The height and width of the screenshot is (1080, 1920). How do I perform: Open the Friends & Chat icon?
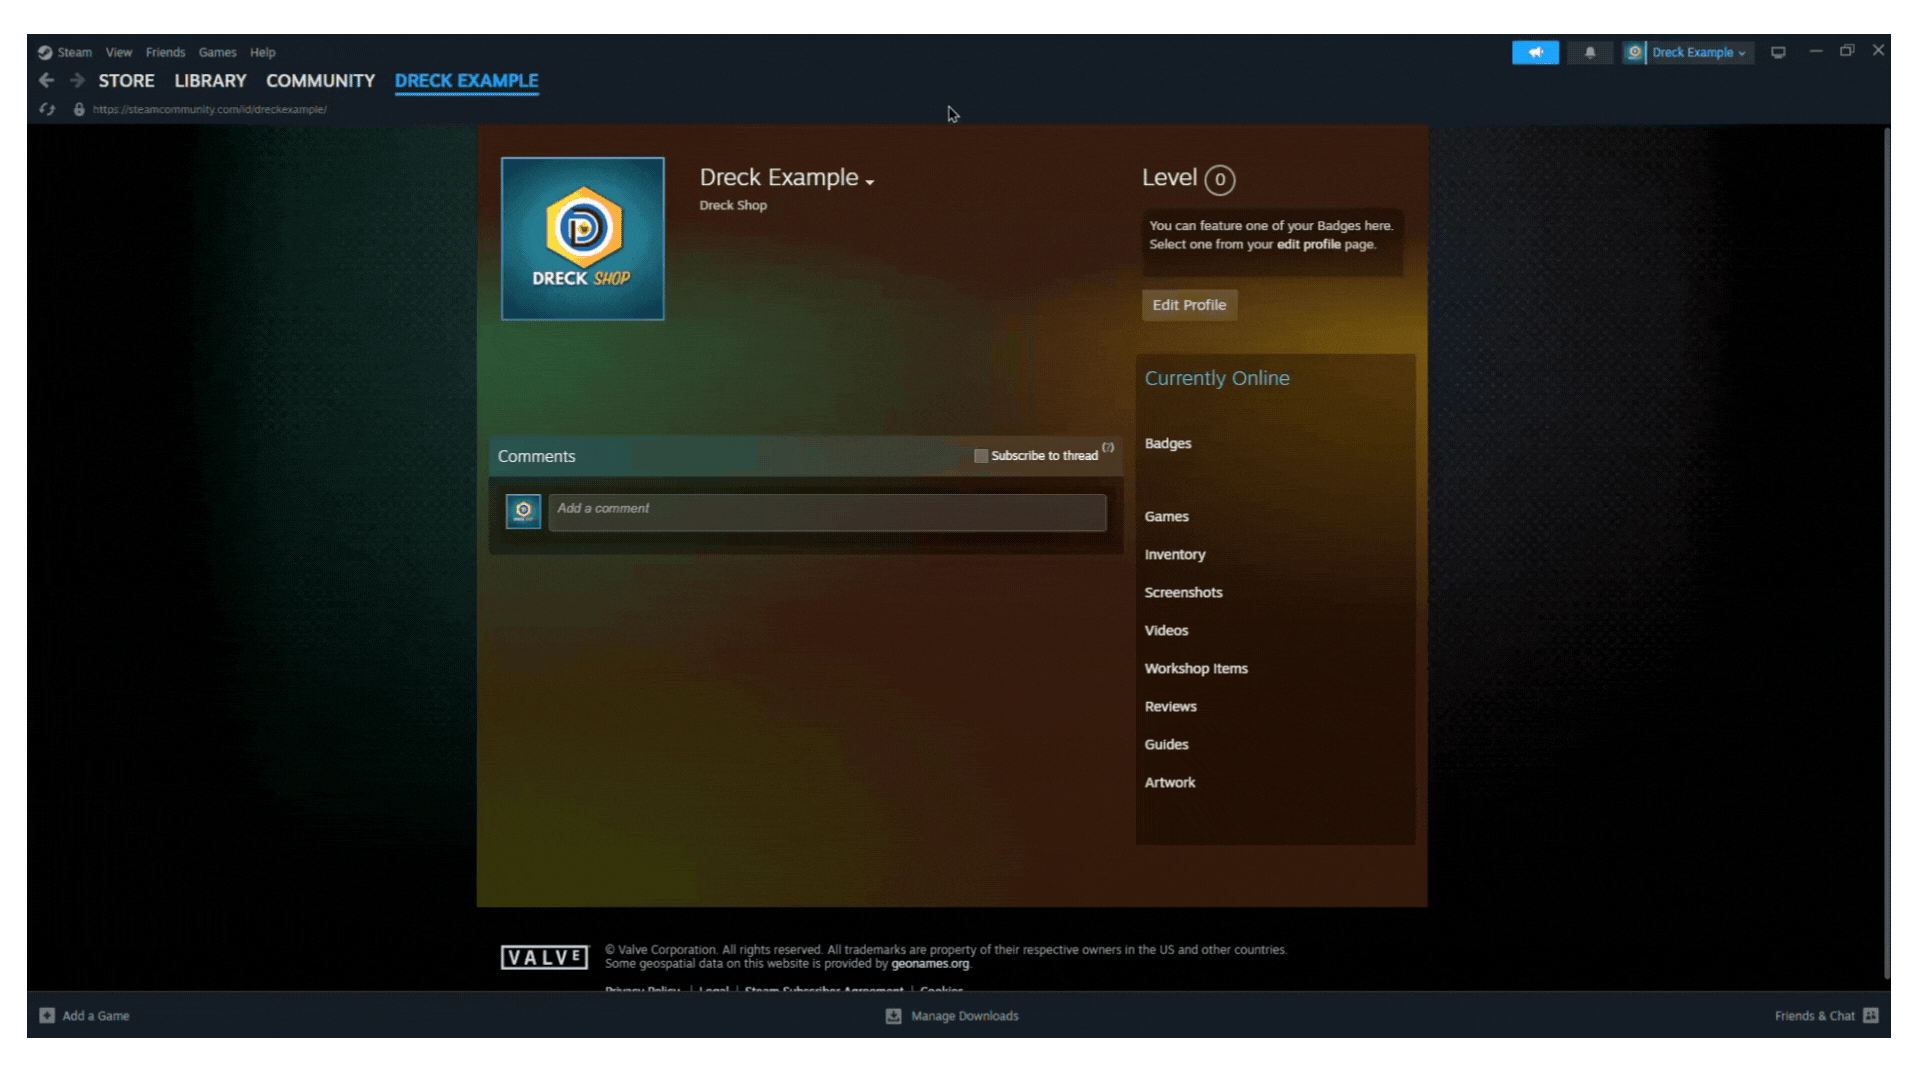pyautogui.click(x=1871, y=1015)
